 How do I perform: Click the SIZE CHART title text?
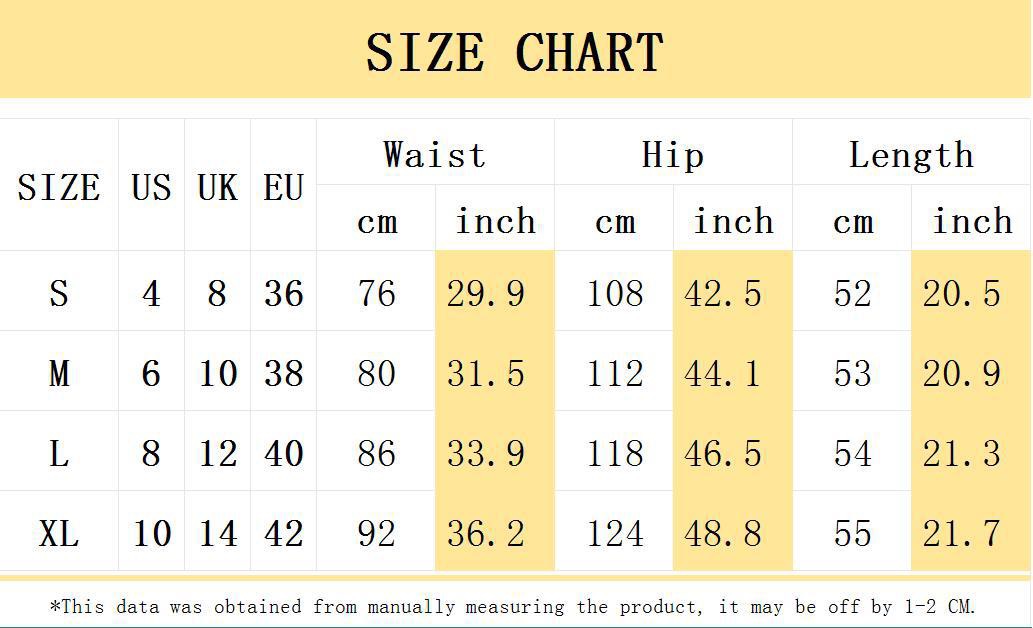click(514, 52)
